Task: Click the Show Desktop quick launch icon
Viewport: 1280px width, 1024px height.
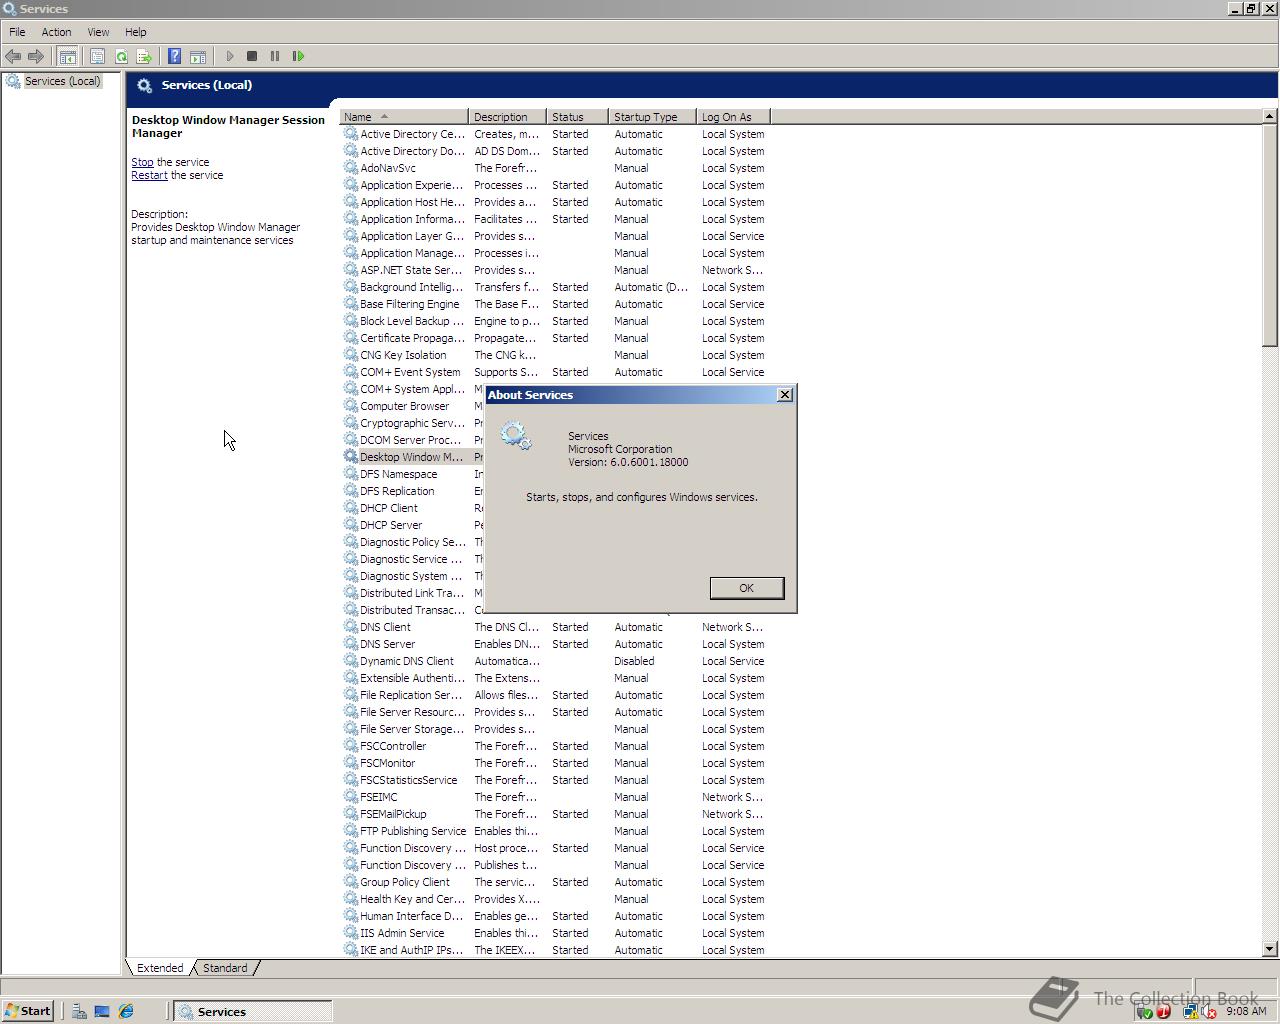Action: coord(102,1011)
